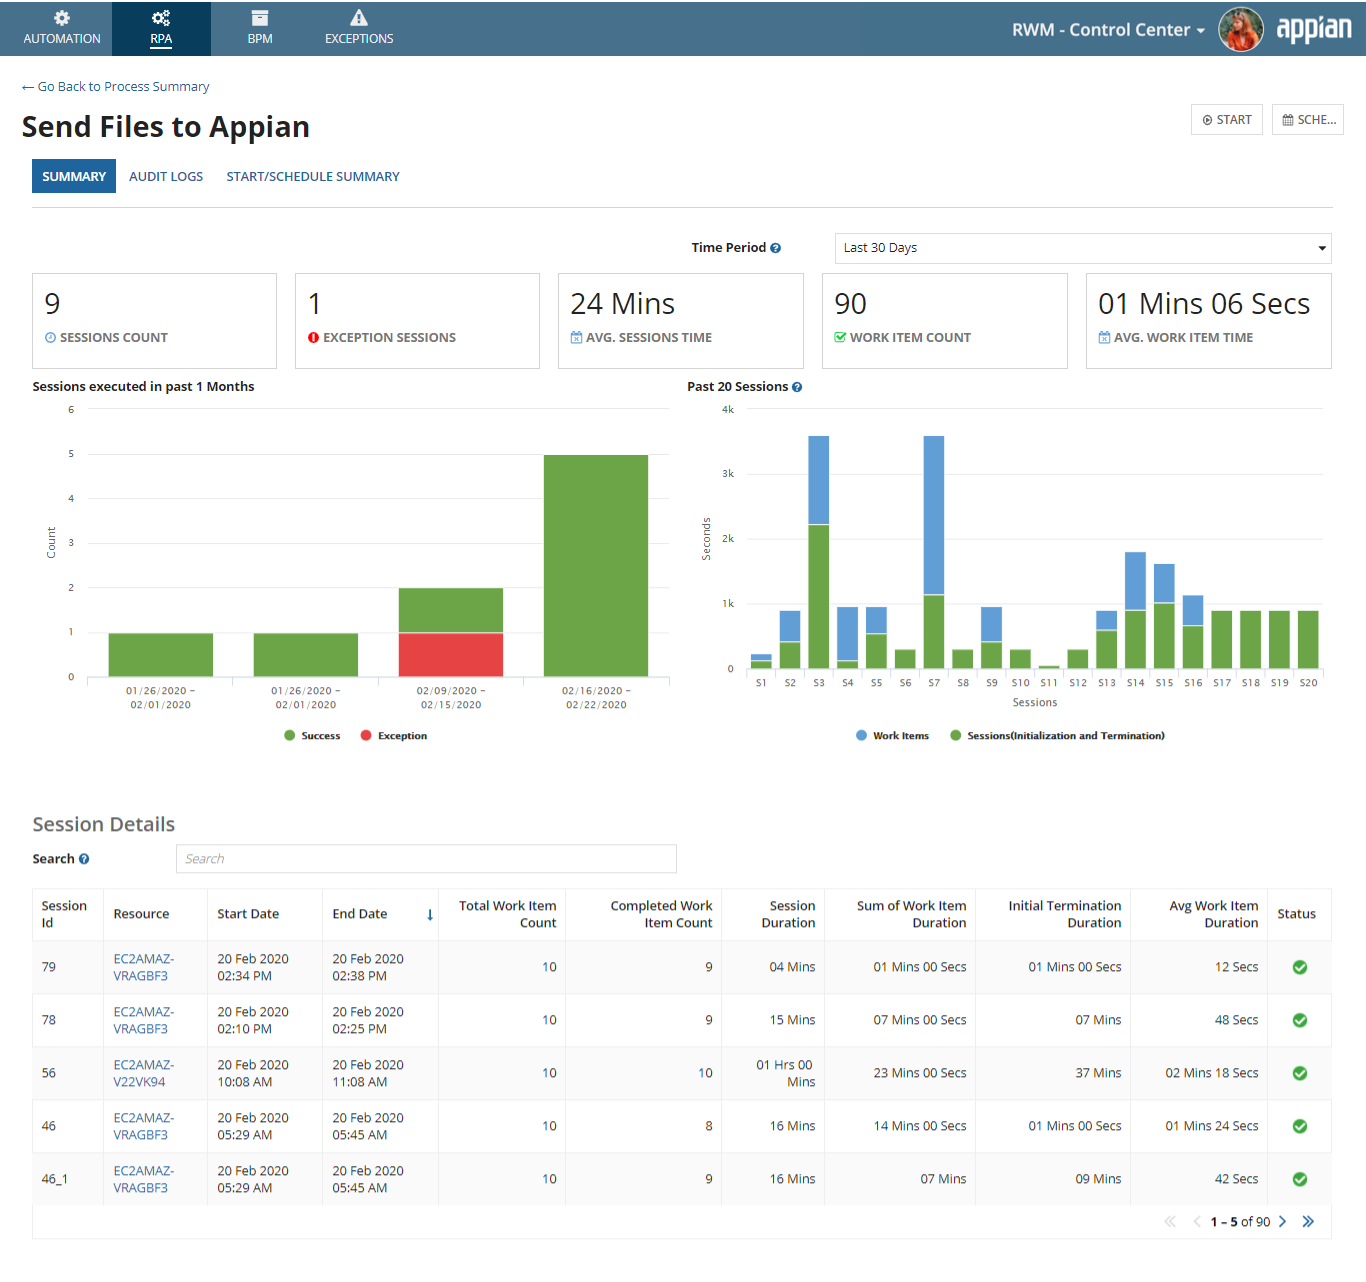Click the Schedule button
This screenshot has width=1366, height=1282.
(x=1308, y=120)
